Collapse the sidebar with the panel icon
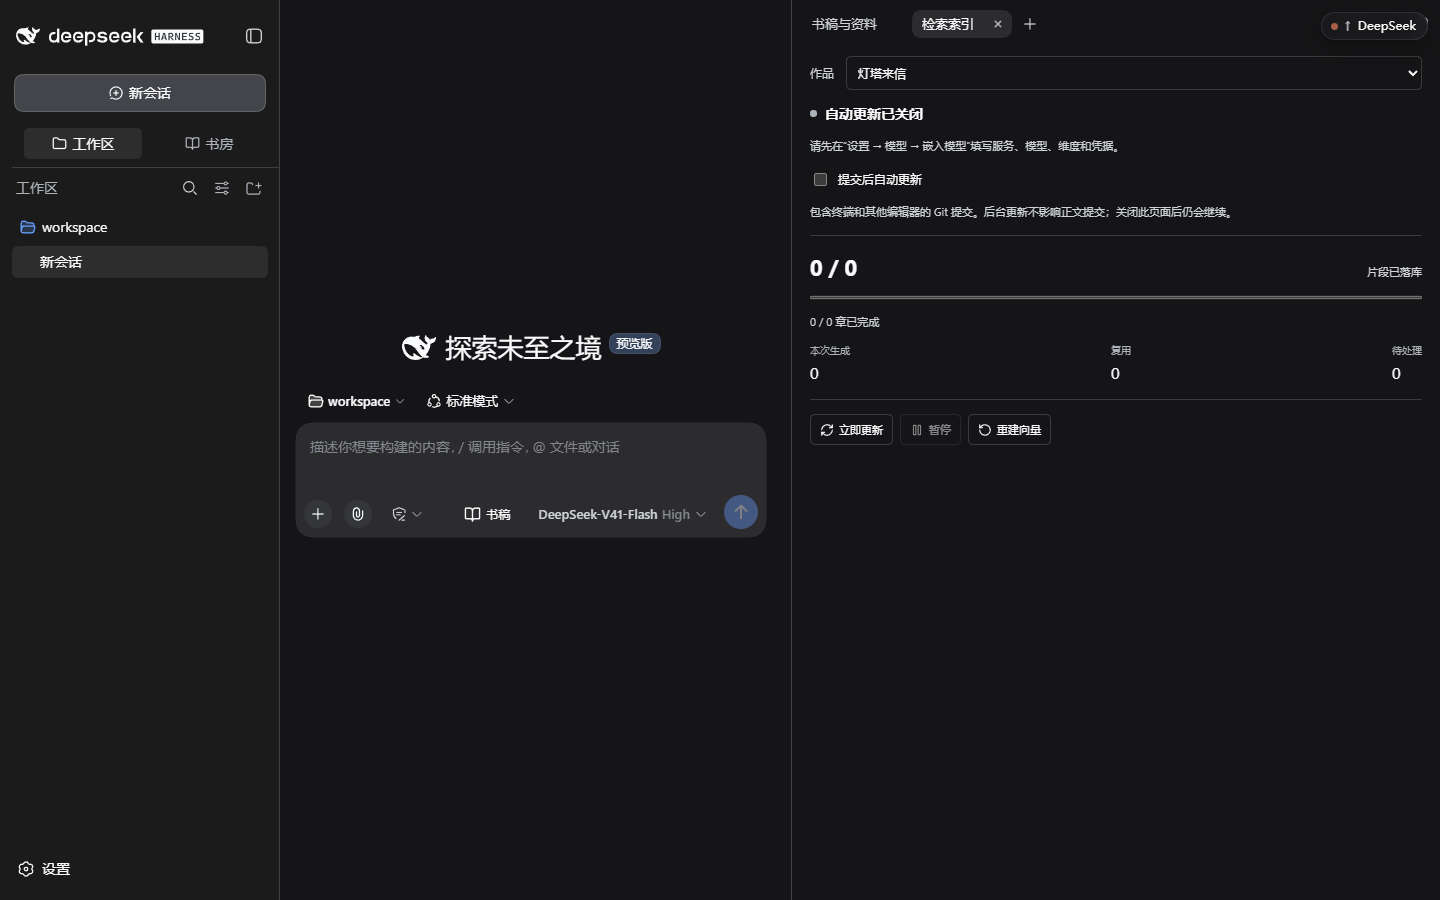 [254, 36]
